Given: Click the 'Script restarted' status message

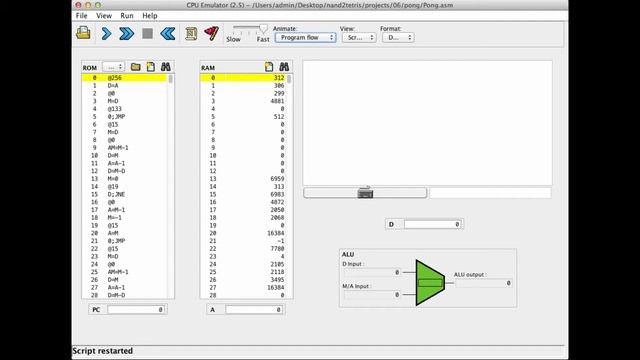Looking at the screenshot, I should click(102, 351).
